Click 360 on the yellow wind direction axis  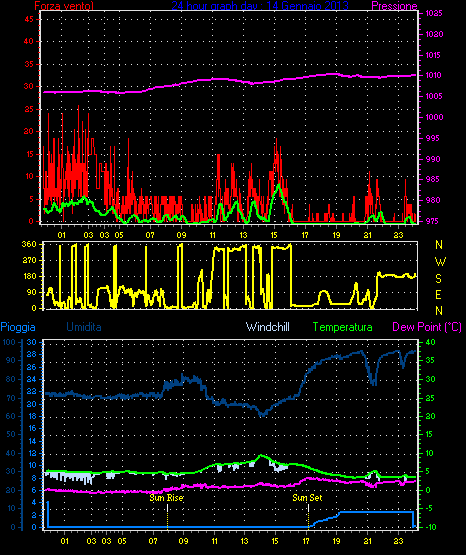(29, 244)
